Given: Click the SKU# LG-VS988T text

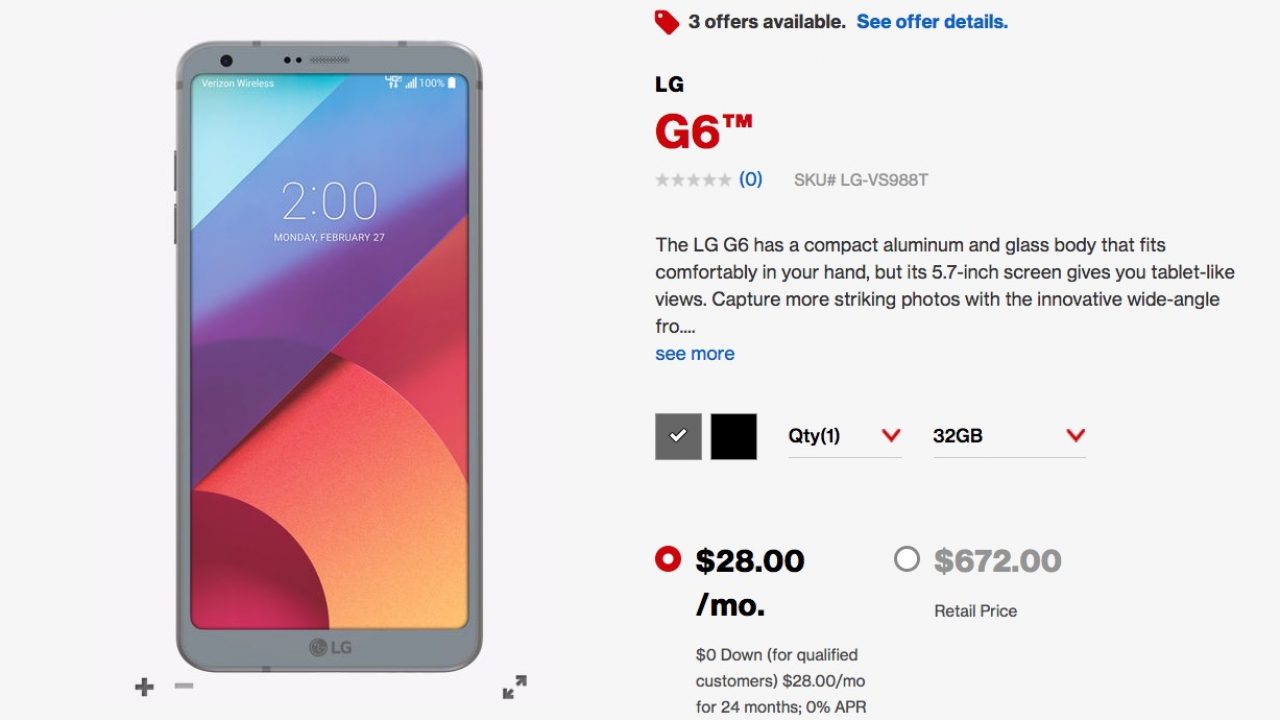Looking at the screenshot, I should pos(861,180).
